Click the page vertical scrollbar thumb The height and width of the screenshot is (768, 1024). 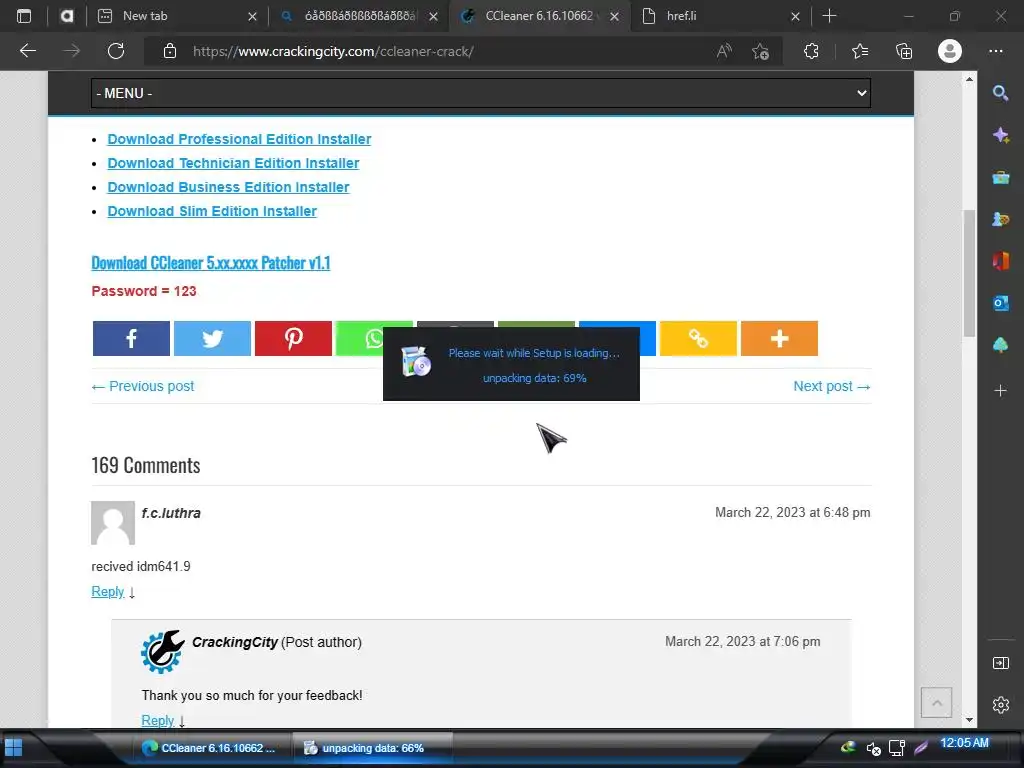coord(969,273)
